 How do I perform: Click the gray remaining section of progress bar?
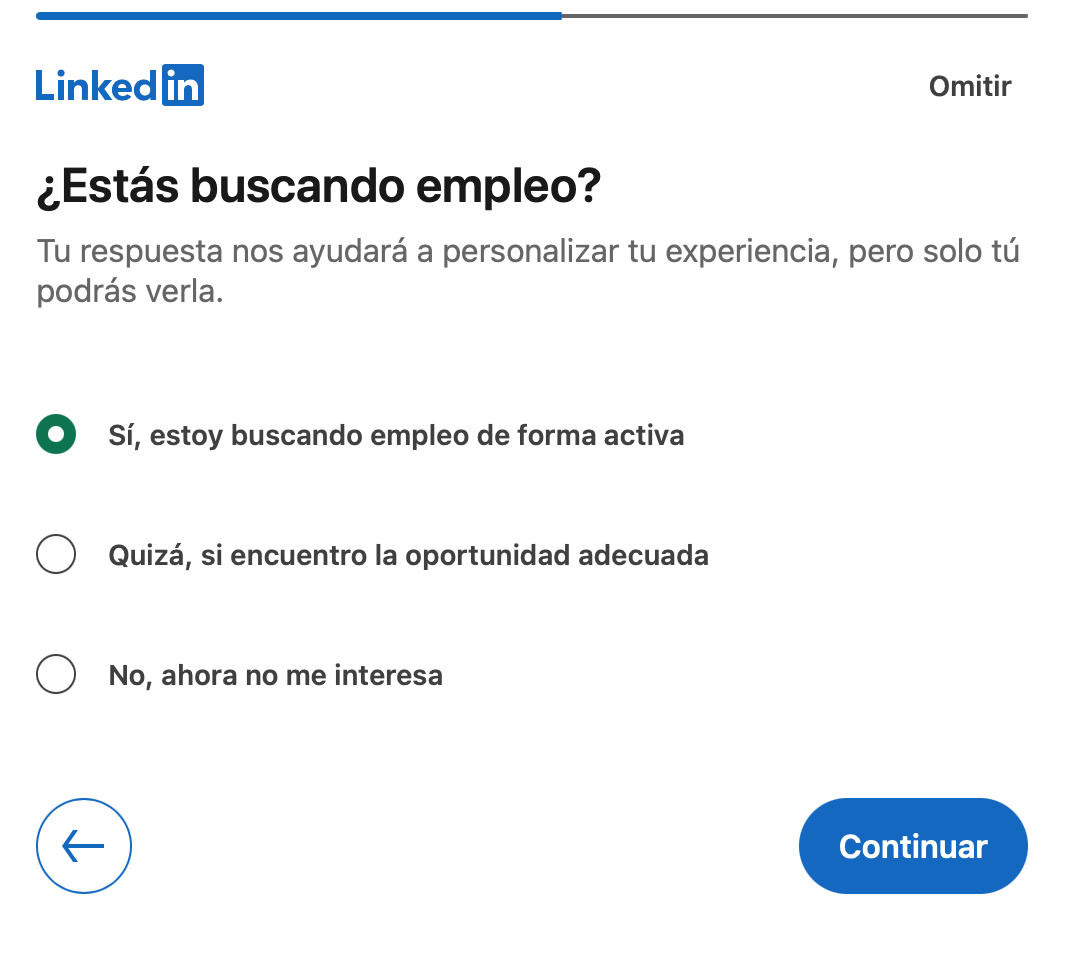(x=794, y=16)
